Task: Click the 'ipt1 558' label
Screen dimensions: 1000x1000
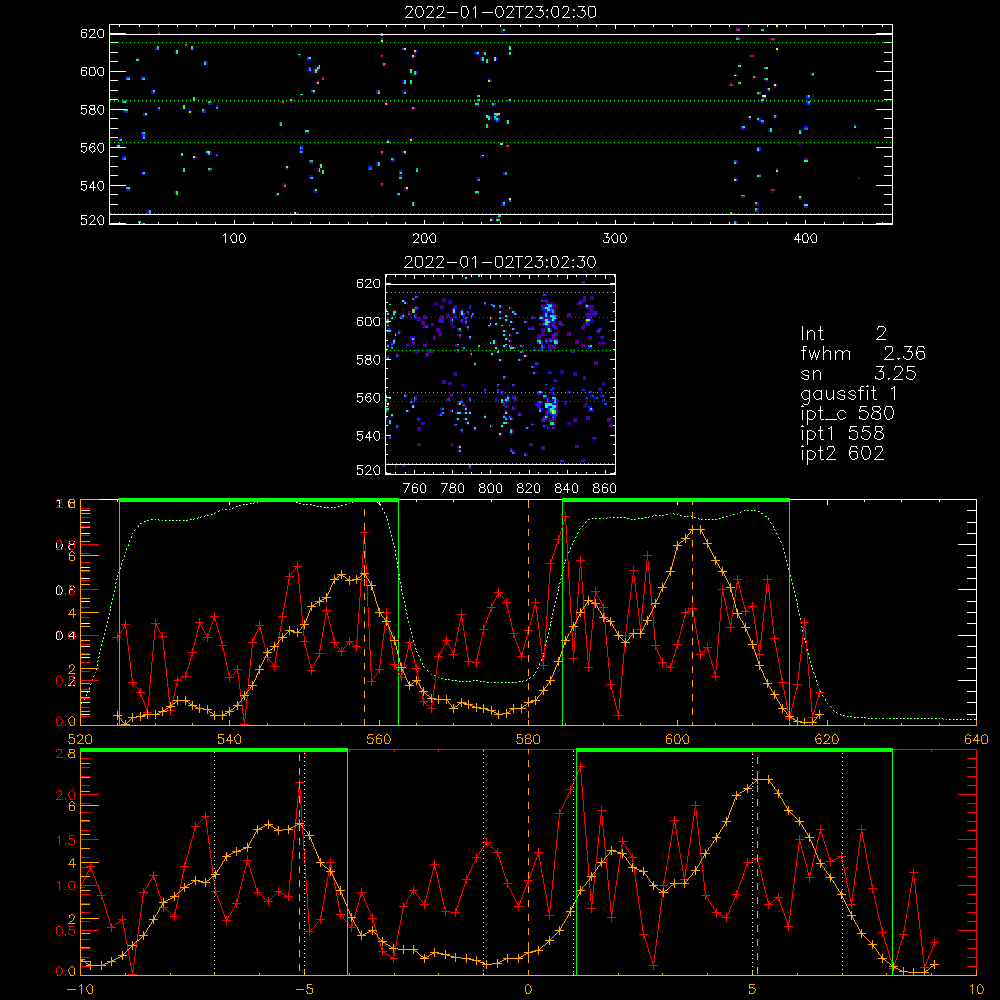Action: click(x=842, y=434)
